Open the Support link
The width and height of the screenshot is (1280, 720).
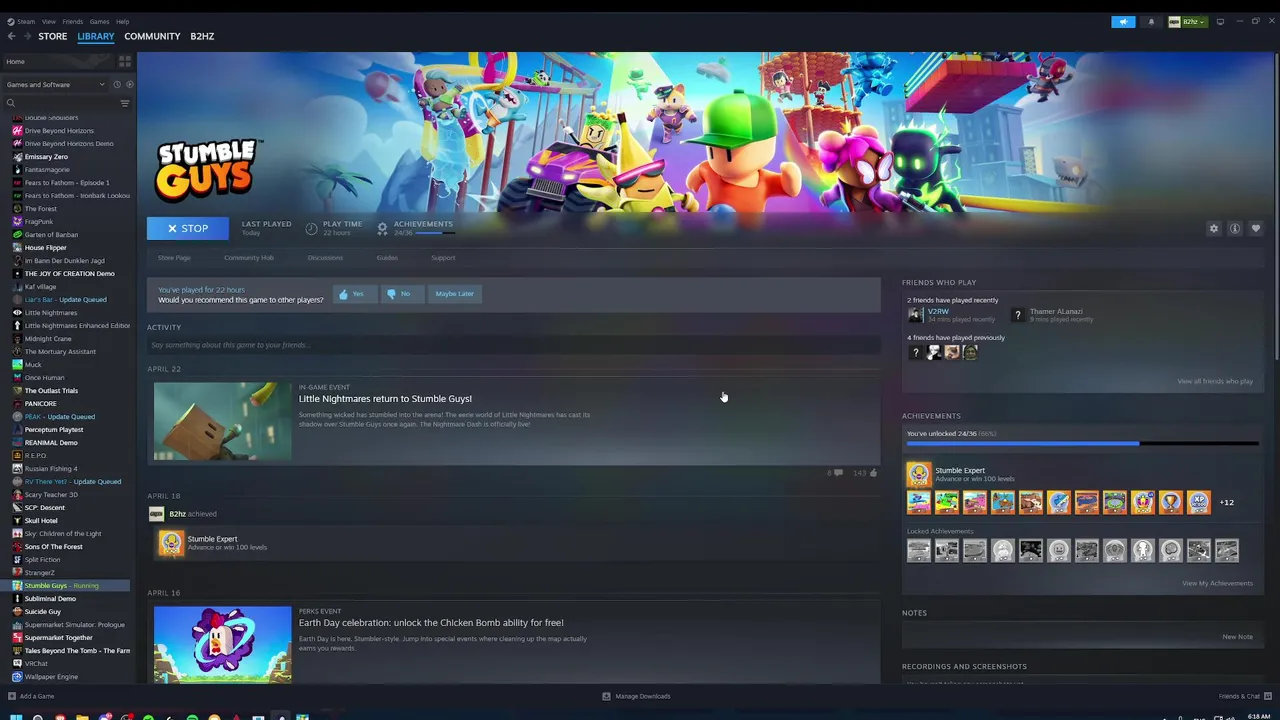point(443,257)
